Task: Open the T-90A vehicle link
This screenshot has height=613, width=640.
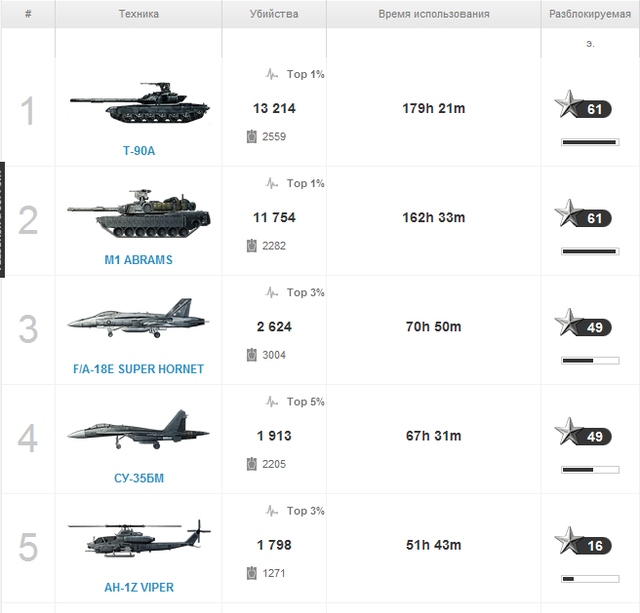Action: [x=139, y=151]
